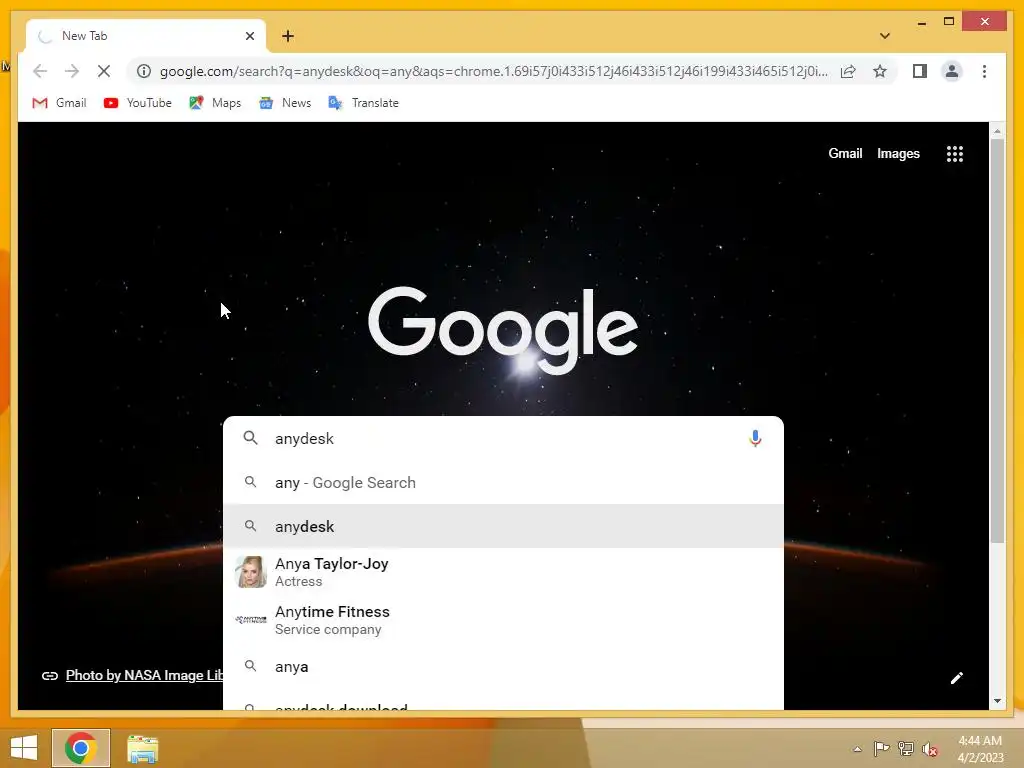This screenshot has height=768, width=1024.
Task: Click the muted volume tray icon
Action: [930, 749]
